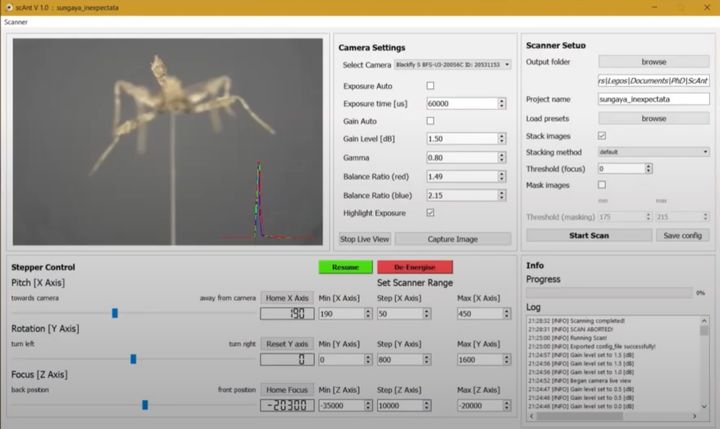Click the Home X Axis button

[x=286, y=297]
